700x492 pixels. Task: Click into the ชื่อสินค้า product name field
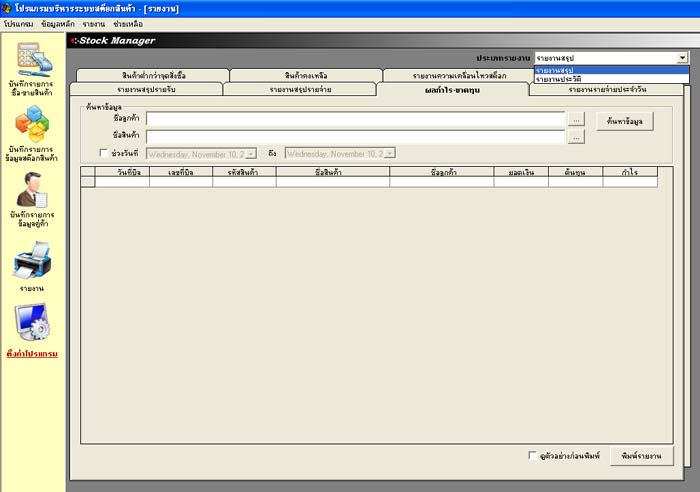click(x=355, y=136)
